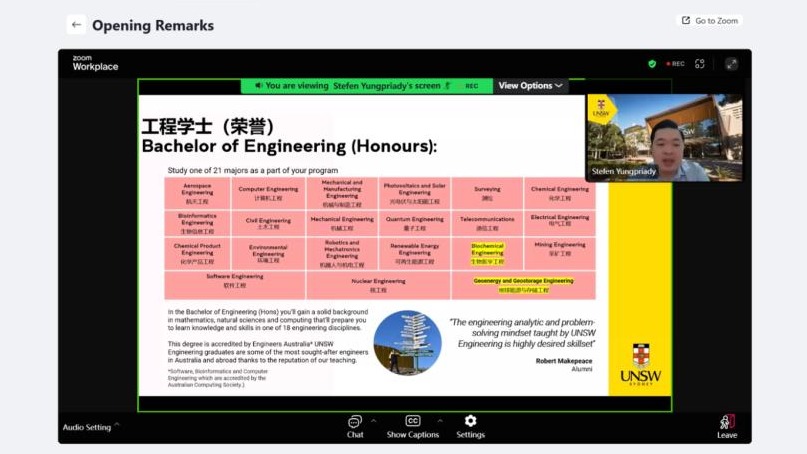The height and width of the screenshot is (454, 807).
Task: Click the Zoom Workplace logo
Action: (95, 63)
